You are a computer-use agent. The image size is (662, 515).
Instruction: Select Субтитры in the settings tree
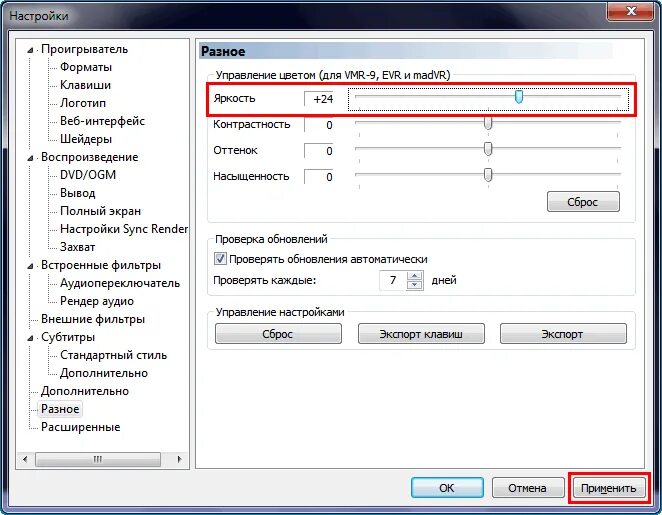pyautogui.click(x=68, y=337)
